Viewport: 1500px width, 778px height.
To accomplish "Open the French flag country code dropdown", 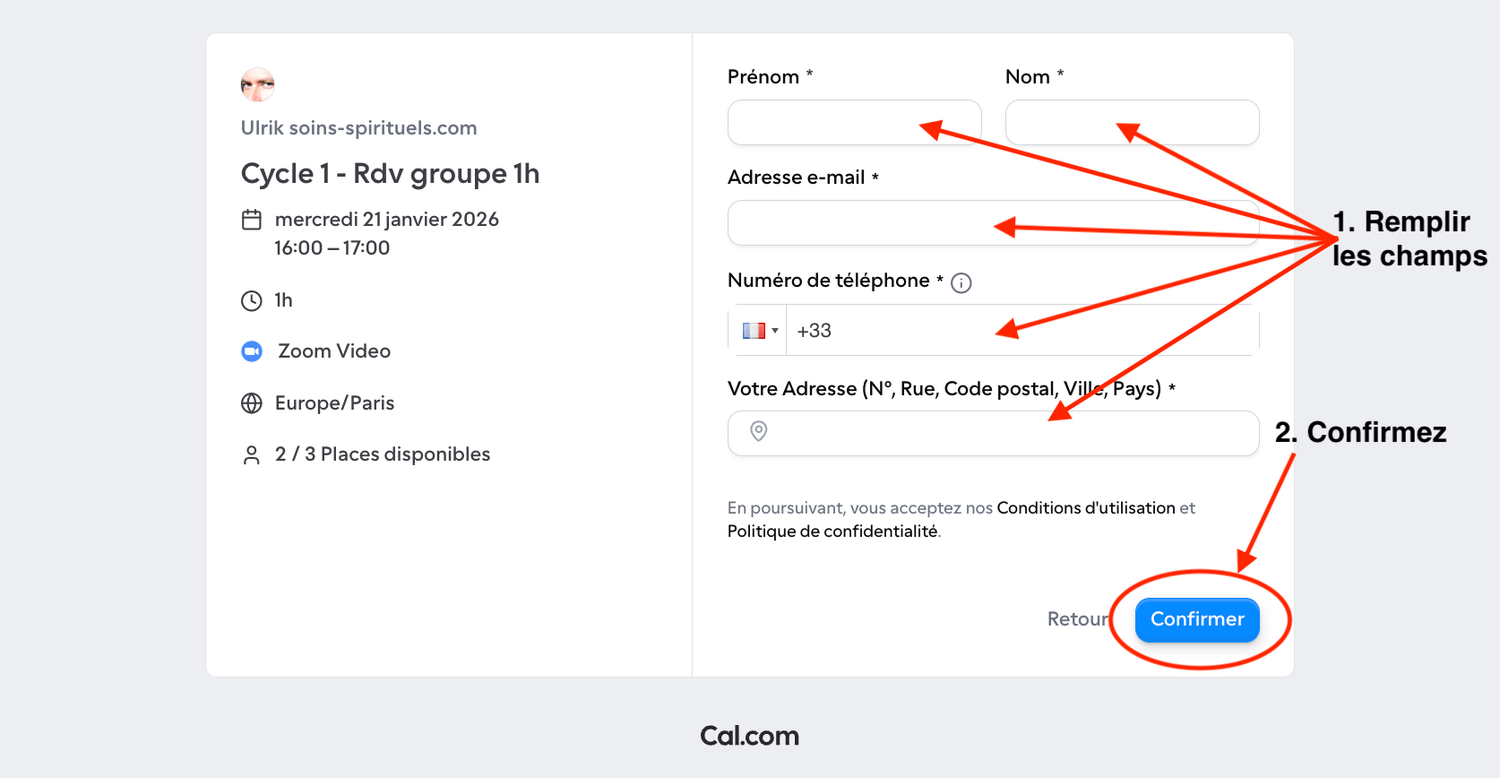I will [760, 330].
